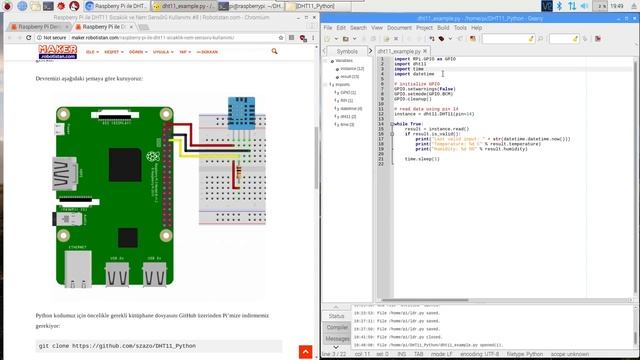Open Geany Tools menu

pos(460,28)
